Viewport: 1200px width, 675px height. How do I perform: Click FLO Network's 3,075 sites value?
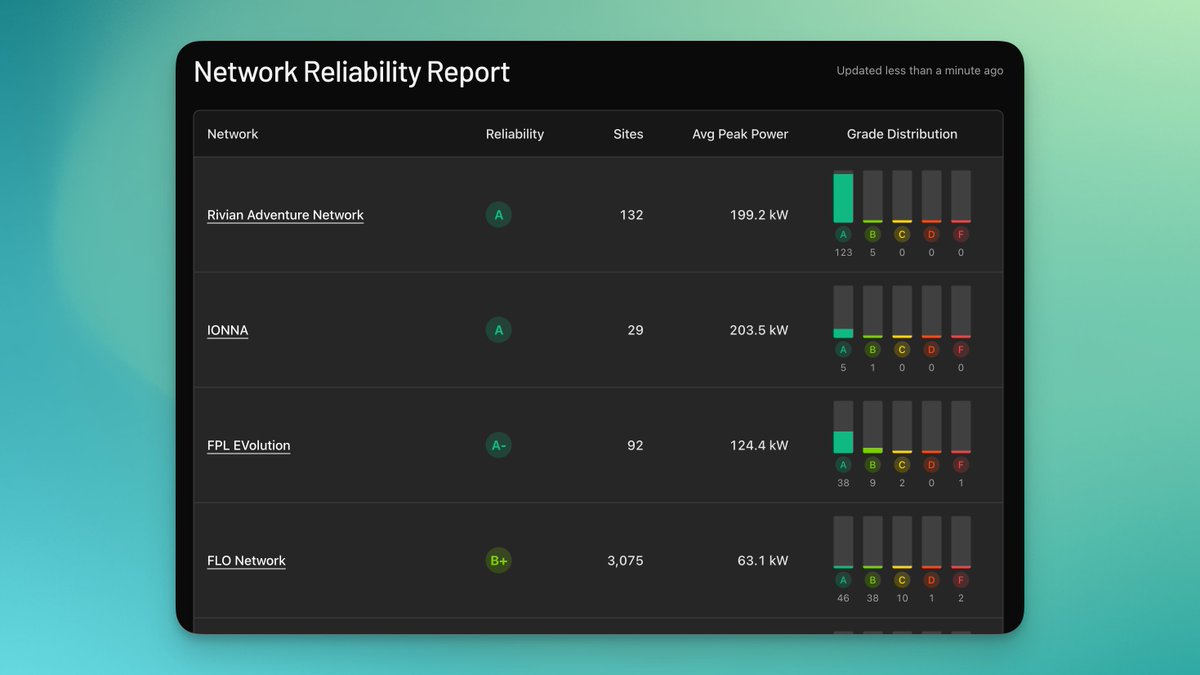coord(625,561)
